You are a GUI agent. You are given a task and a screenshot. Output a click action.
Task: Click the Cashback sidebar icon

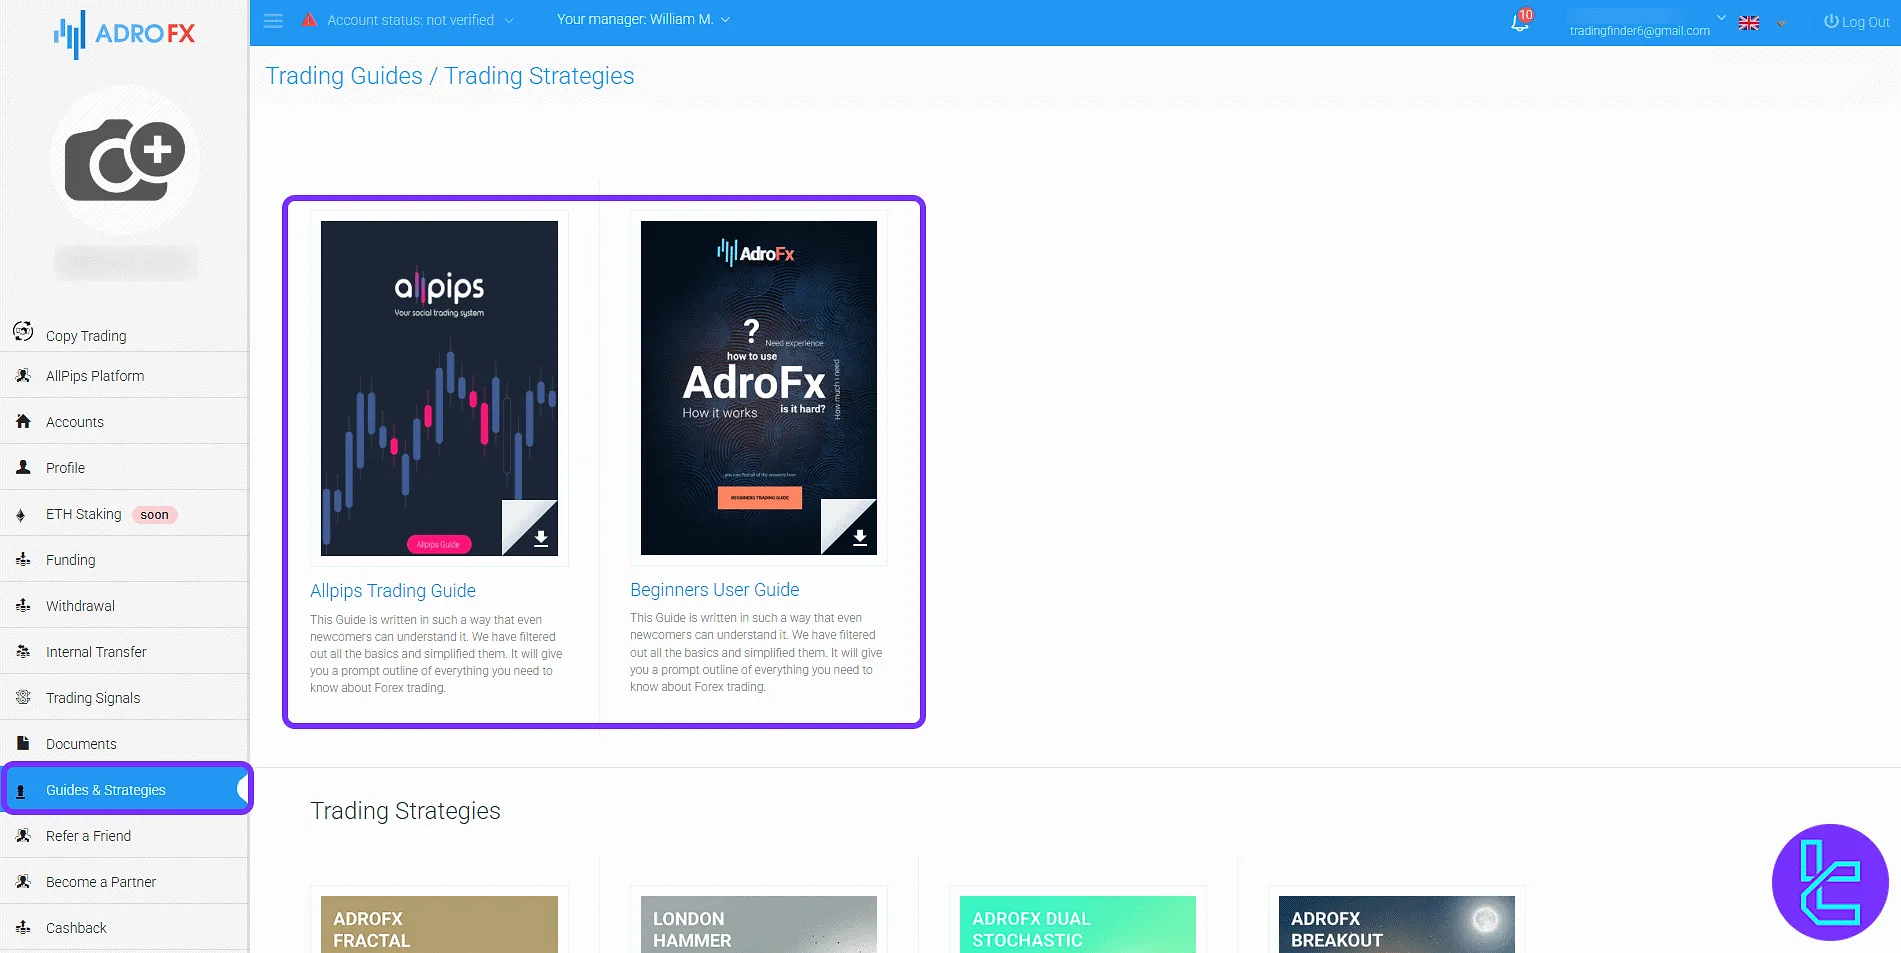coord(23,927)
